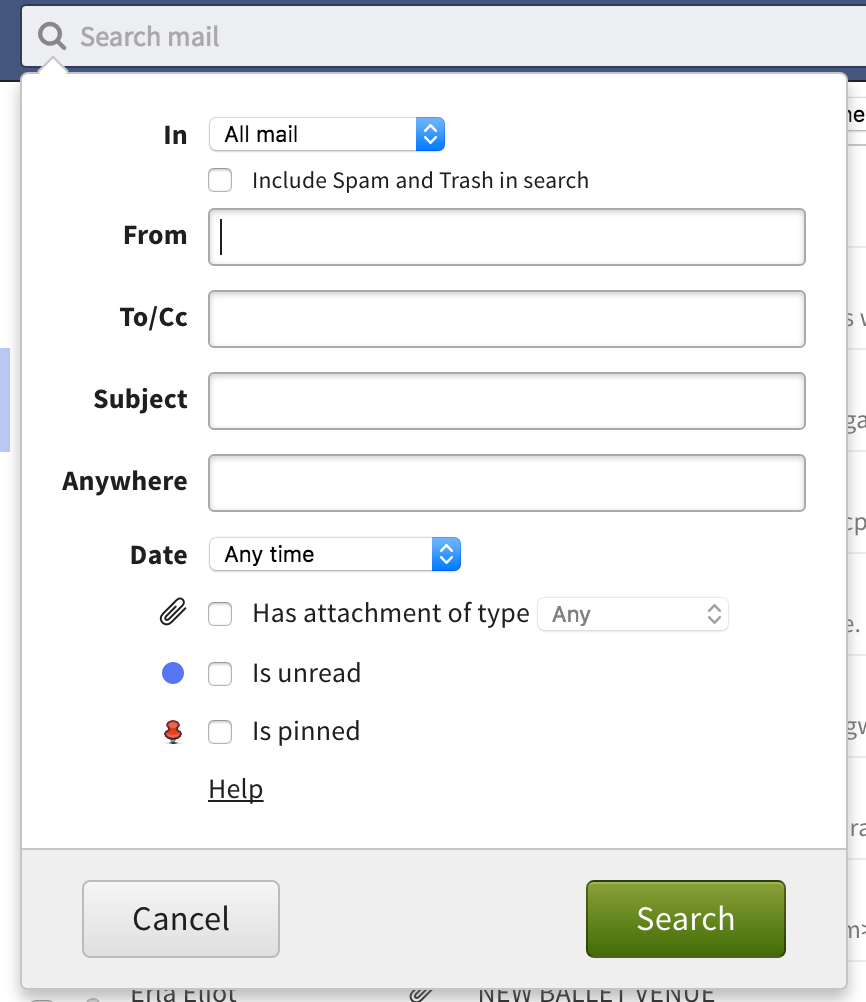Click the Search mail bar at top
Image resolution: width=866 pixels, height=1002 pixels.
tap(447, 36)
